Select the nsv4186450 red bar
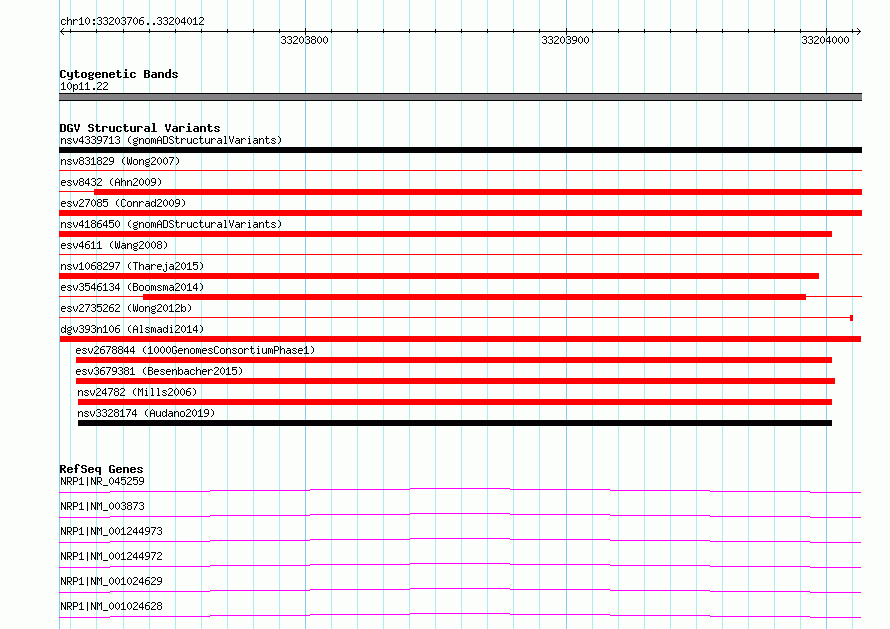The width and height of the screenshot is (890, 629). pos(446,234)
